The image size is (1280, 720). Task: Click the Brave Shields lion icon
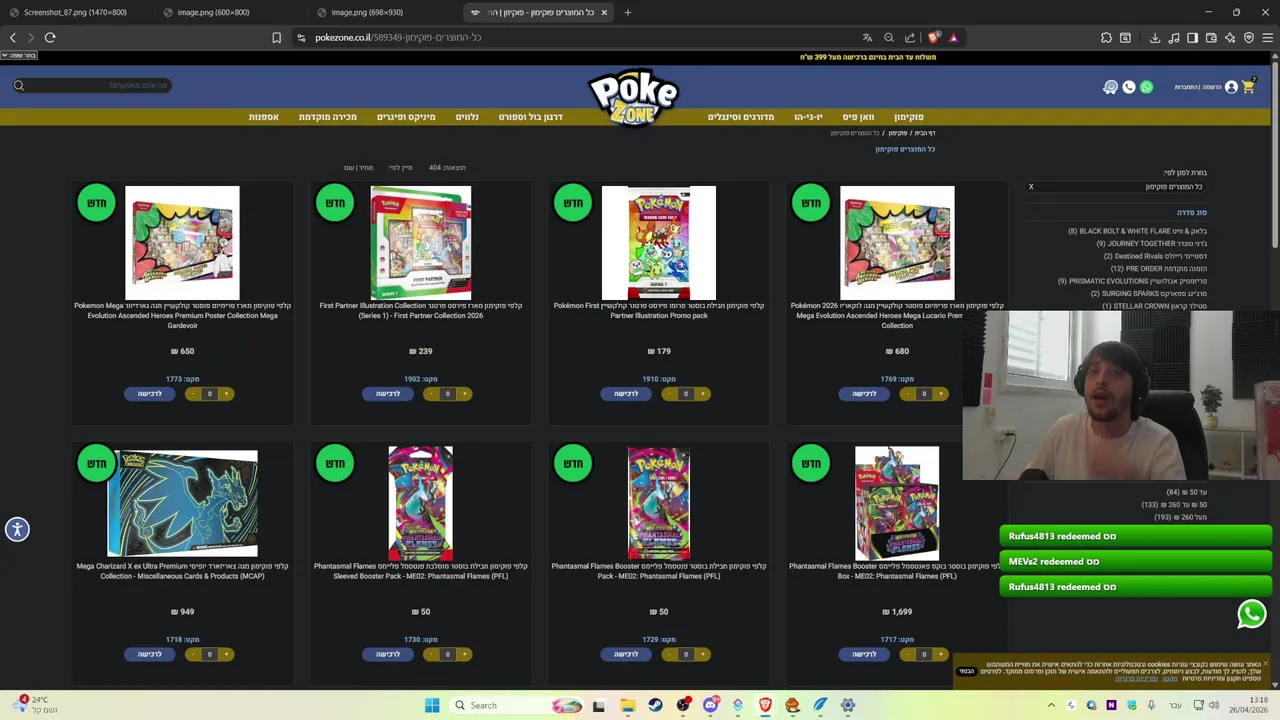tap(934, 37)
